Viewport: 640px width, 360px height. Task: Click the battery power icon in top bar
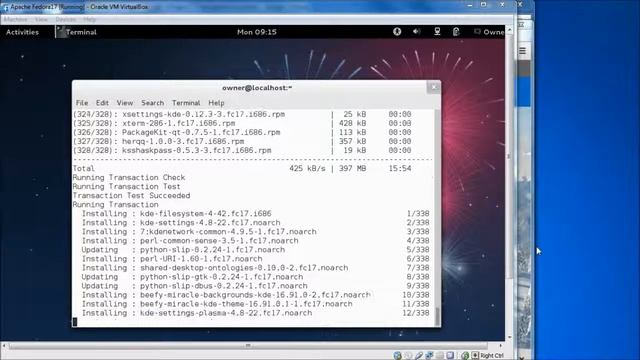pos(456,31)
